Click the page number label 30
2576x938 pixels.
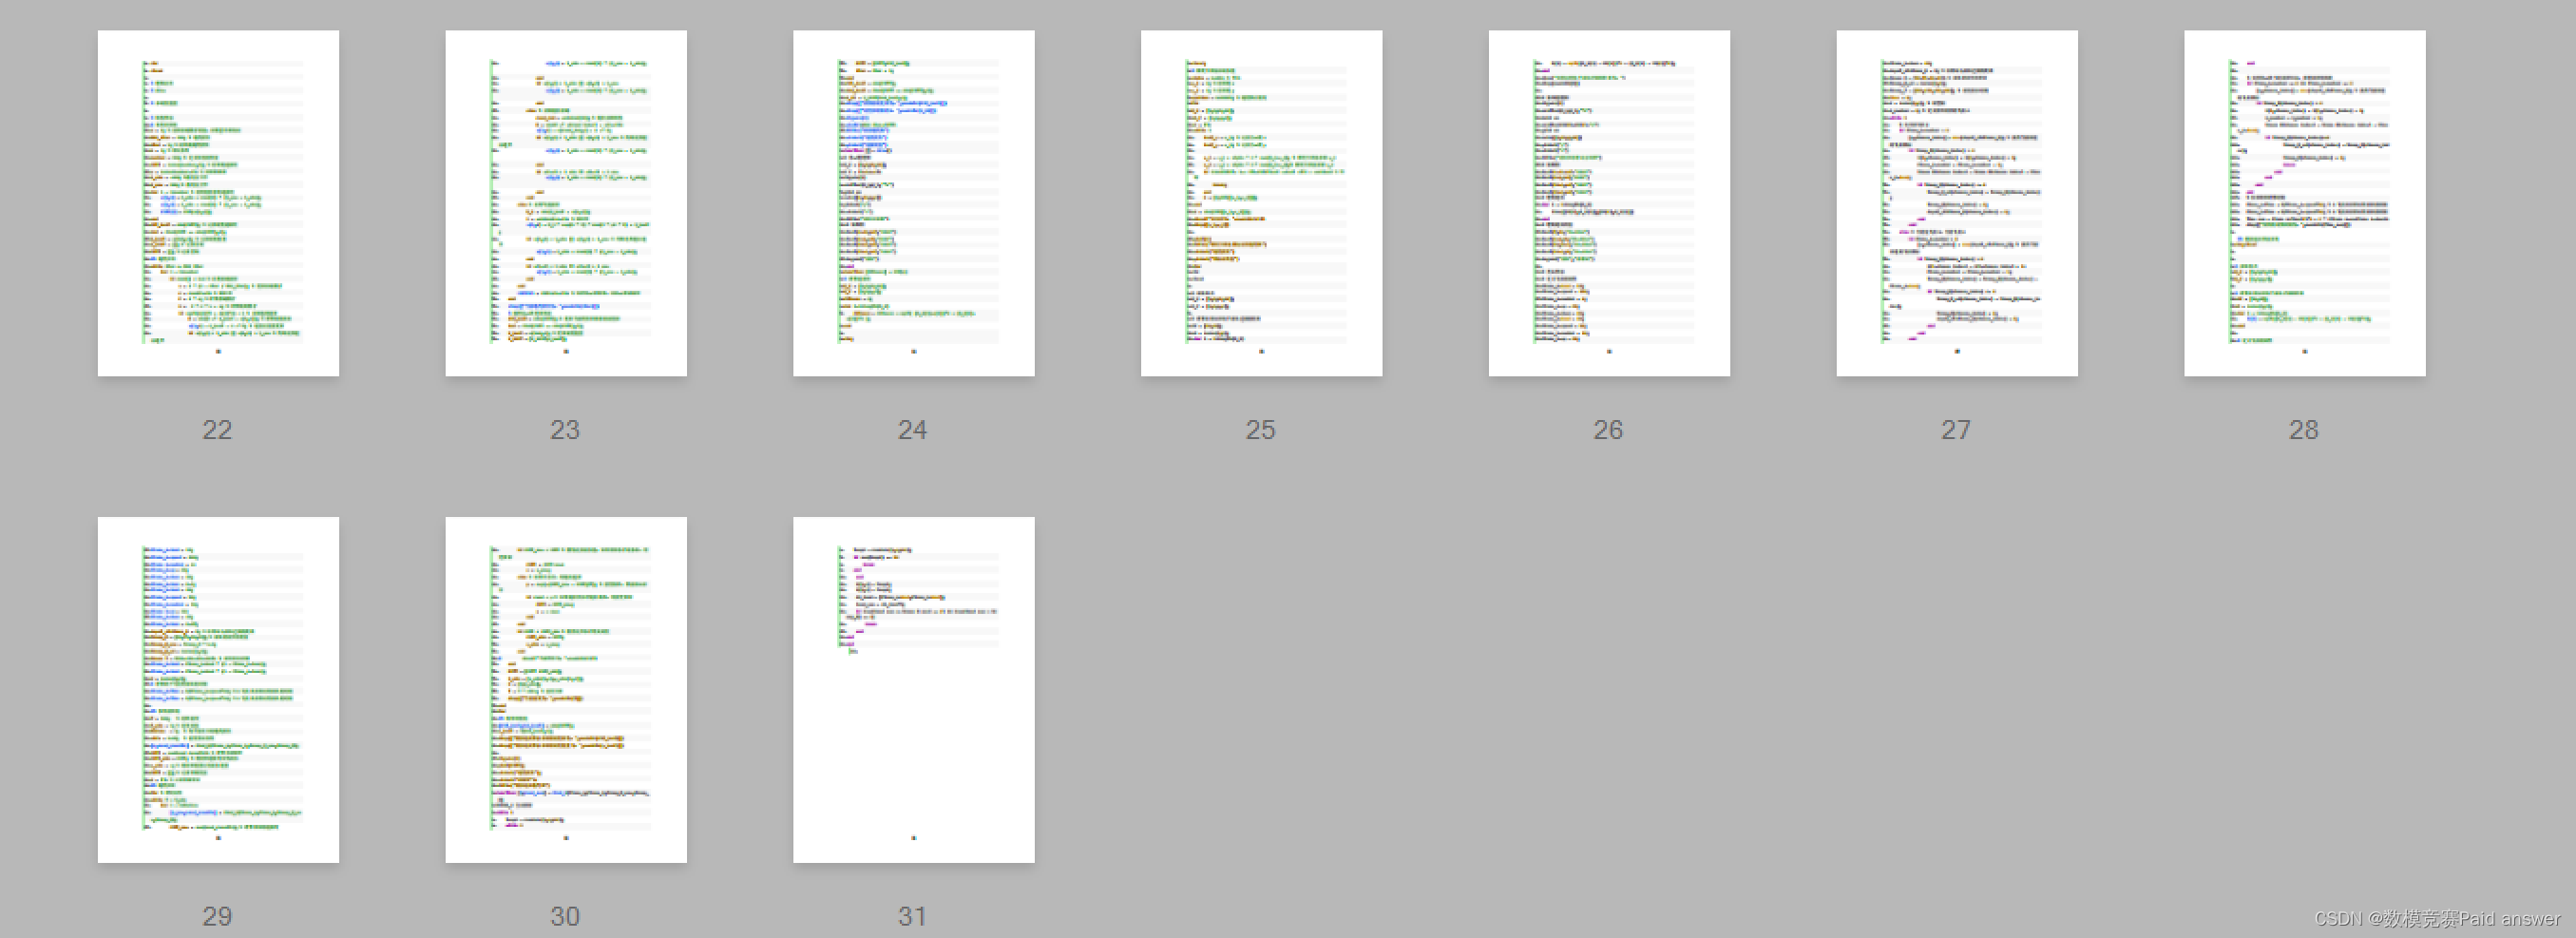565,917
